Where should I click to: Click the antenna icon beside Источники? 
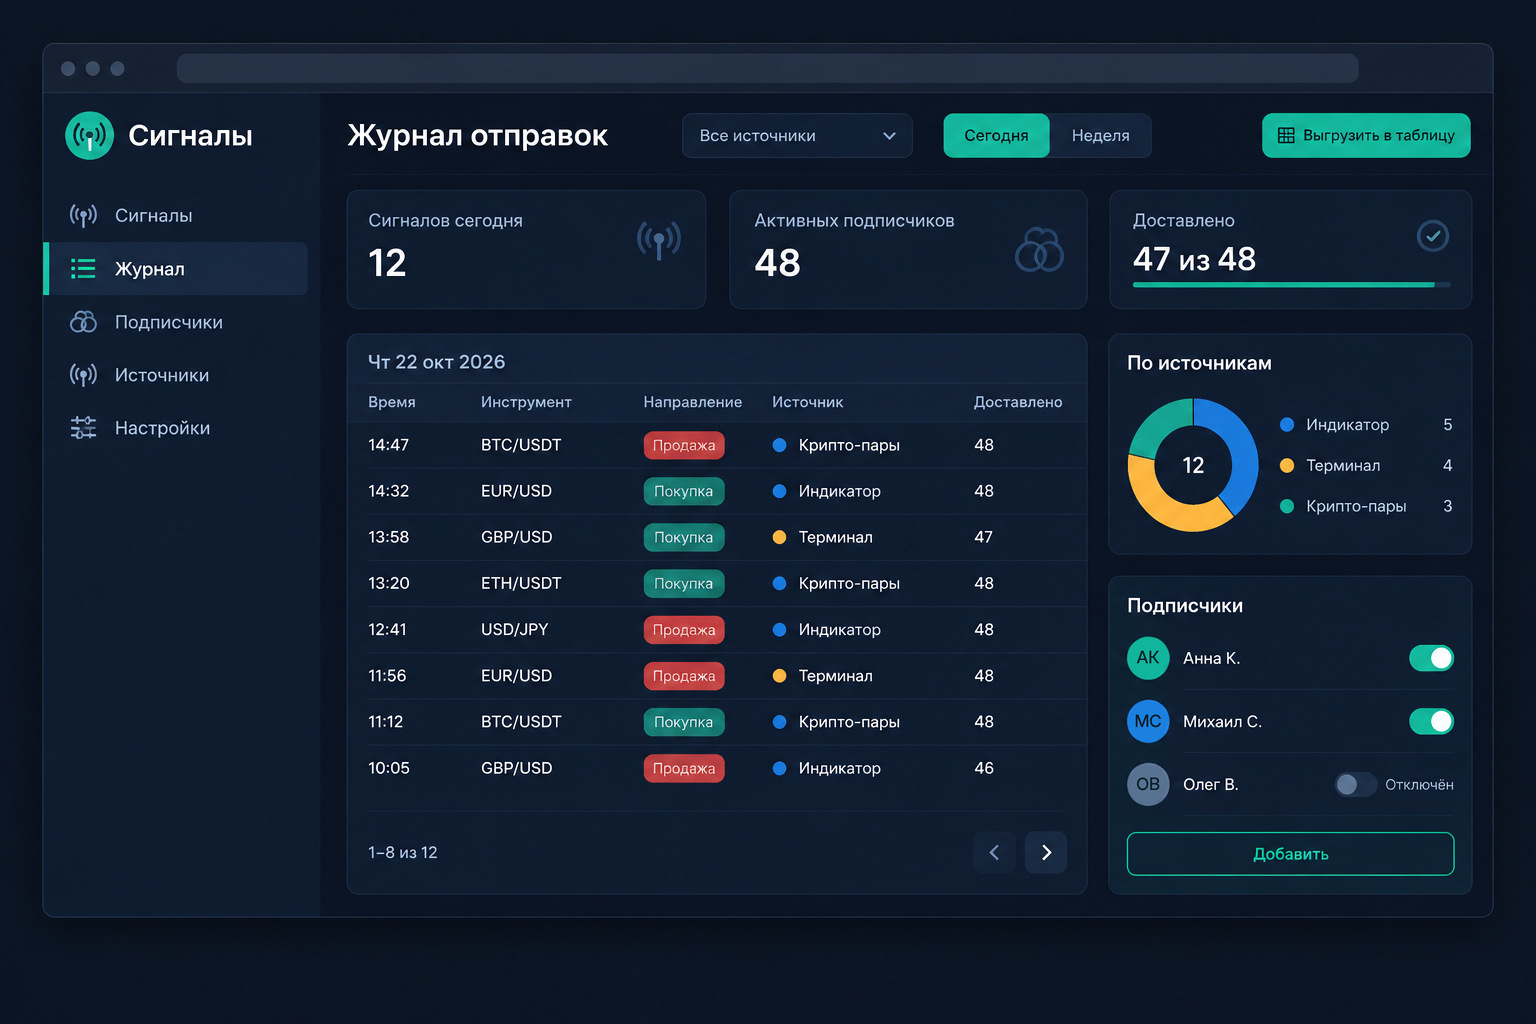[x=83, y=375]
